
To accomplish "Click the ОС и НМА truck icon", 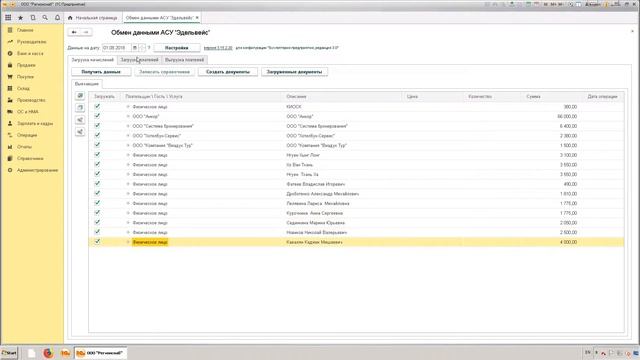I will [x=10, y=111].
